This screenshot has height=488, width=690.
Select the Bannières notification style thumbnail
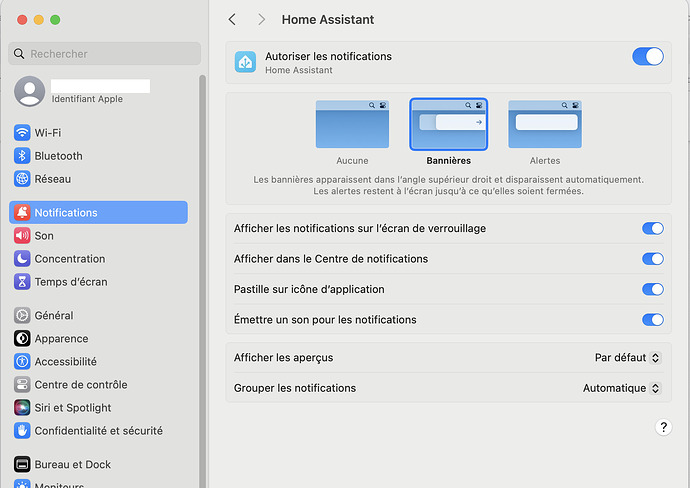click(x=448, y=124)
